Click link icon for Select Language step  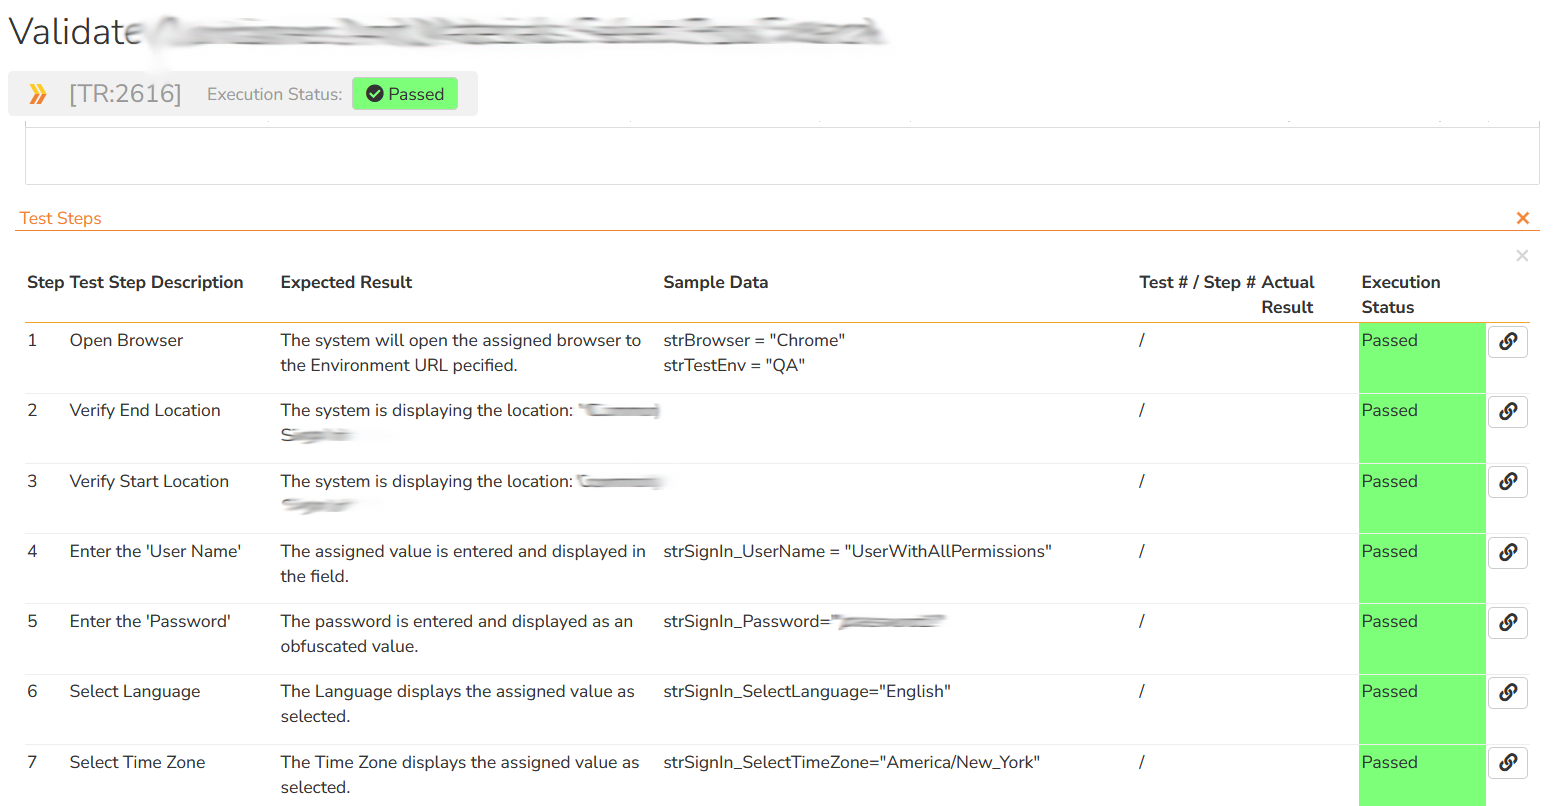pos(1507,692)
